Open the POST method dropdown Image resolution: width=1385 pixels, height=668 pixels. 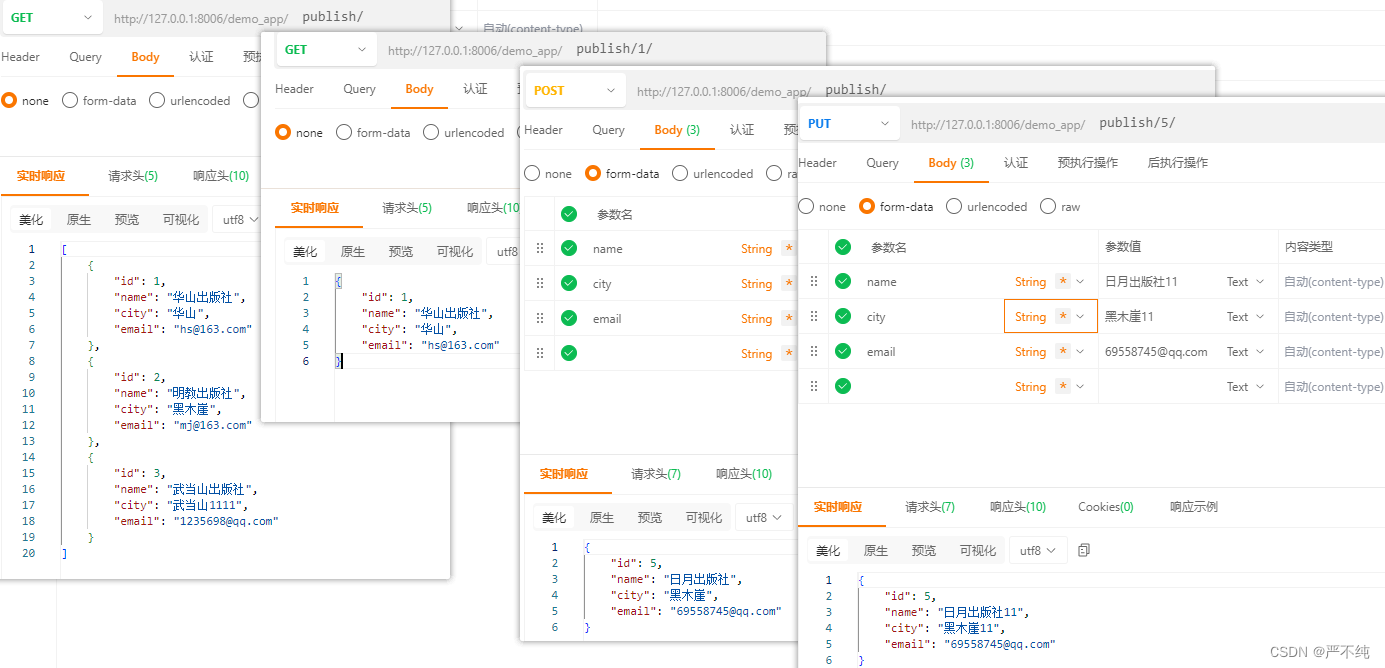click(575, 91)
